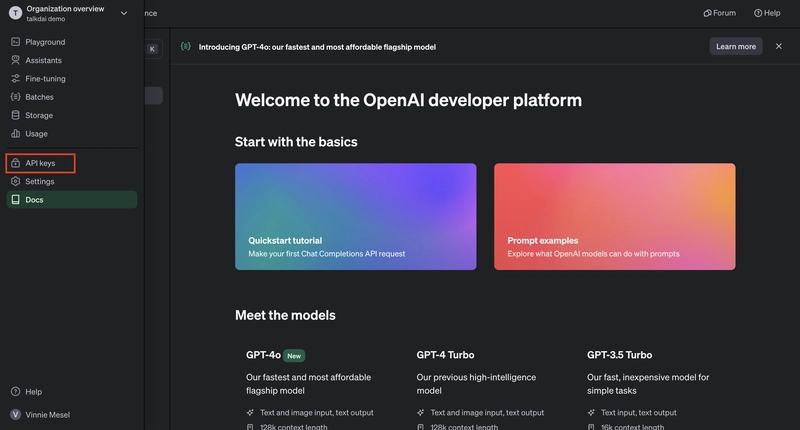Click the GPT-4 Turbo model heading

445,355
